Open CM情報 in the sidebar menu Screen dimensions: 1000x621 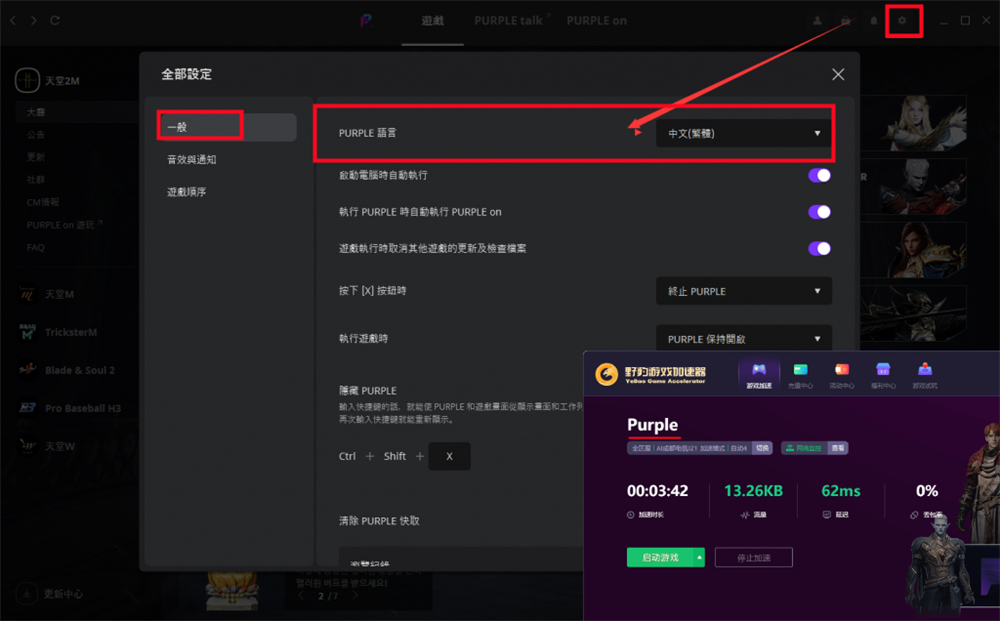click(x=43, y=202)
